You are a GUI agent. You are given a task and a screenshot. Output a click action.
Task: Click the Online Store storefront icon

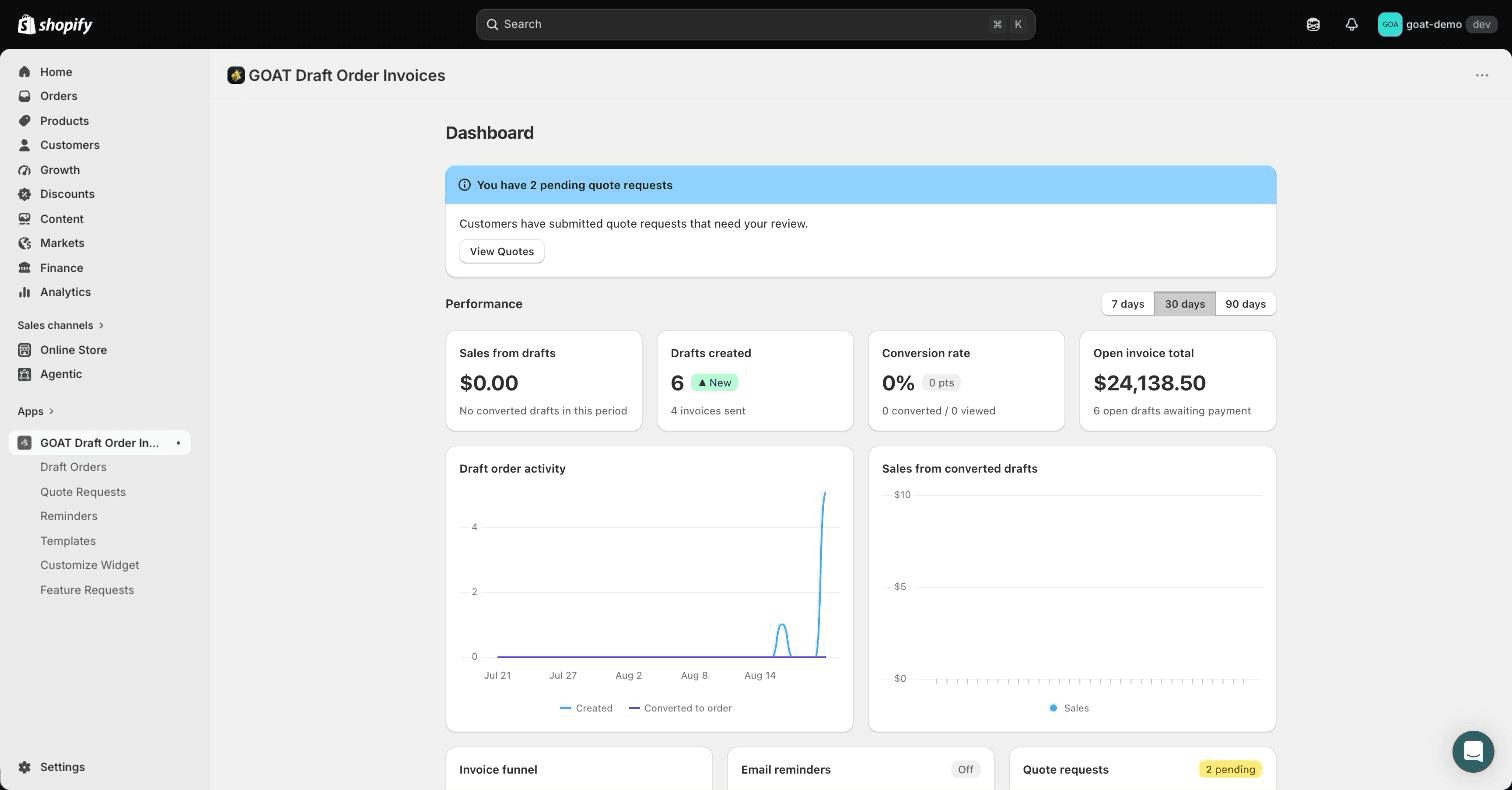tap(25, 350)
